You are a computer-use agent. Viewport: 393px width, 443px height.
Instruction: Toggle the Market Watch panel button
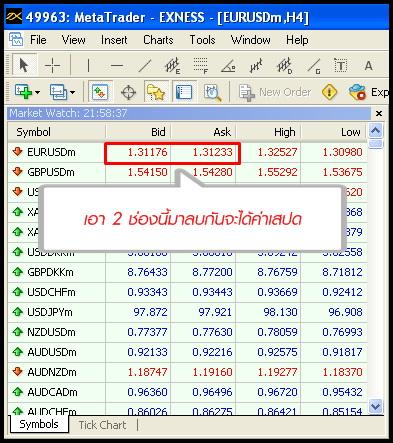100,92
